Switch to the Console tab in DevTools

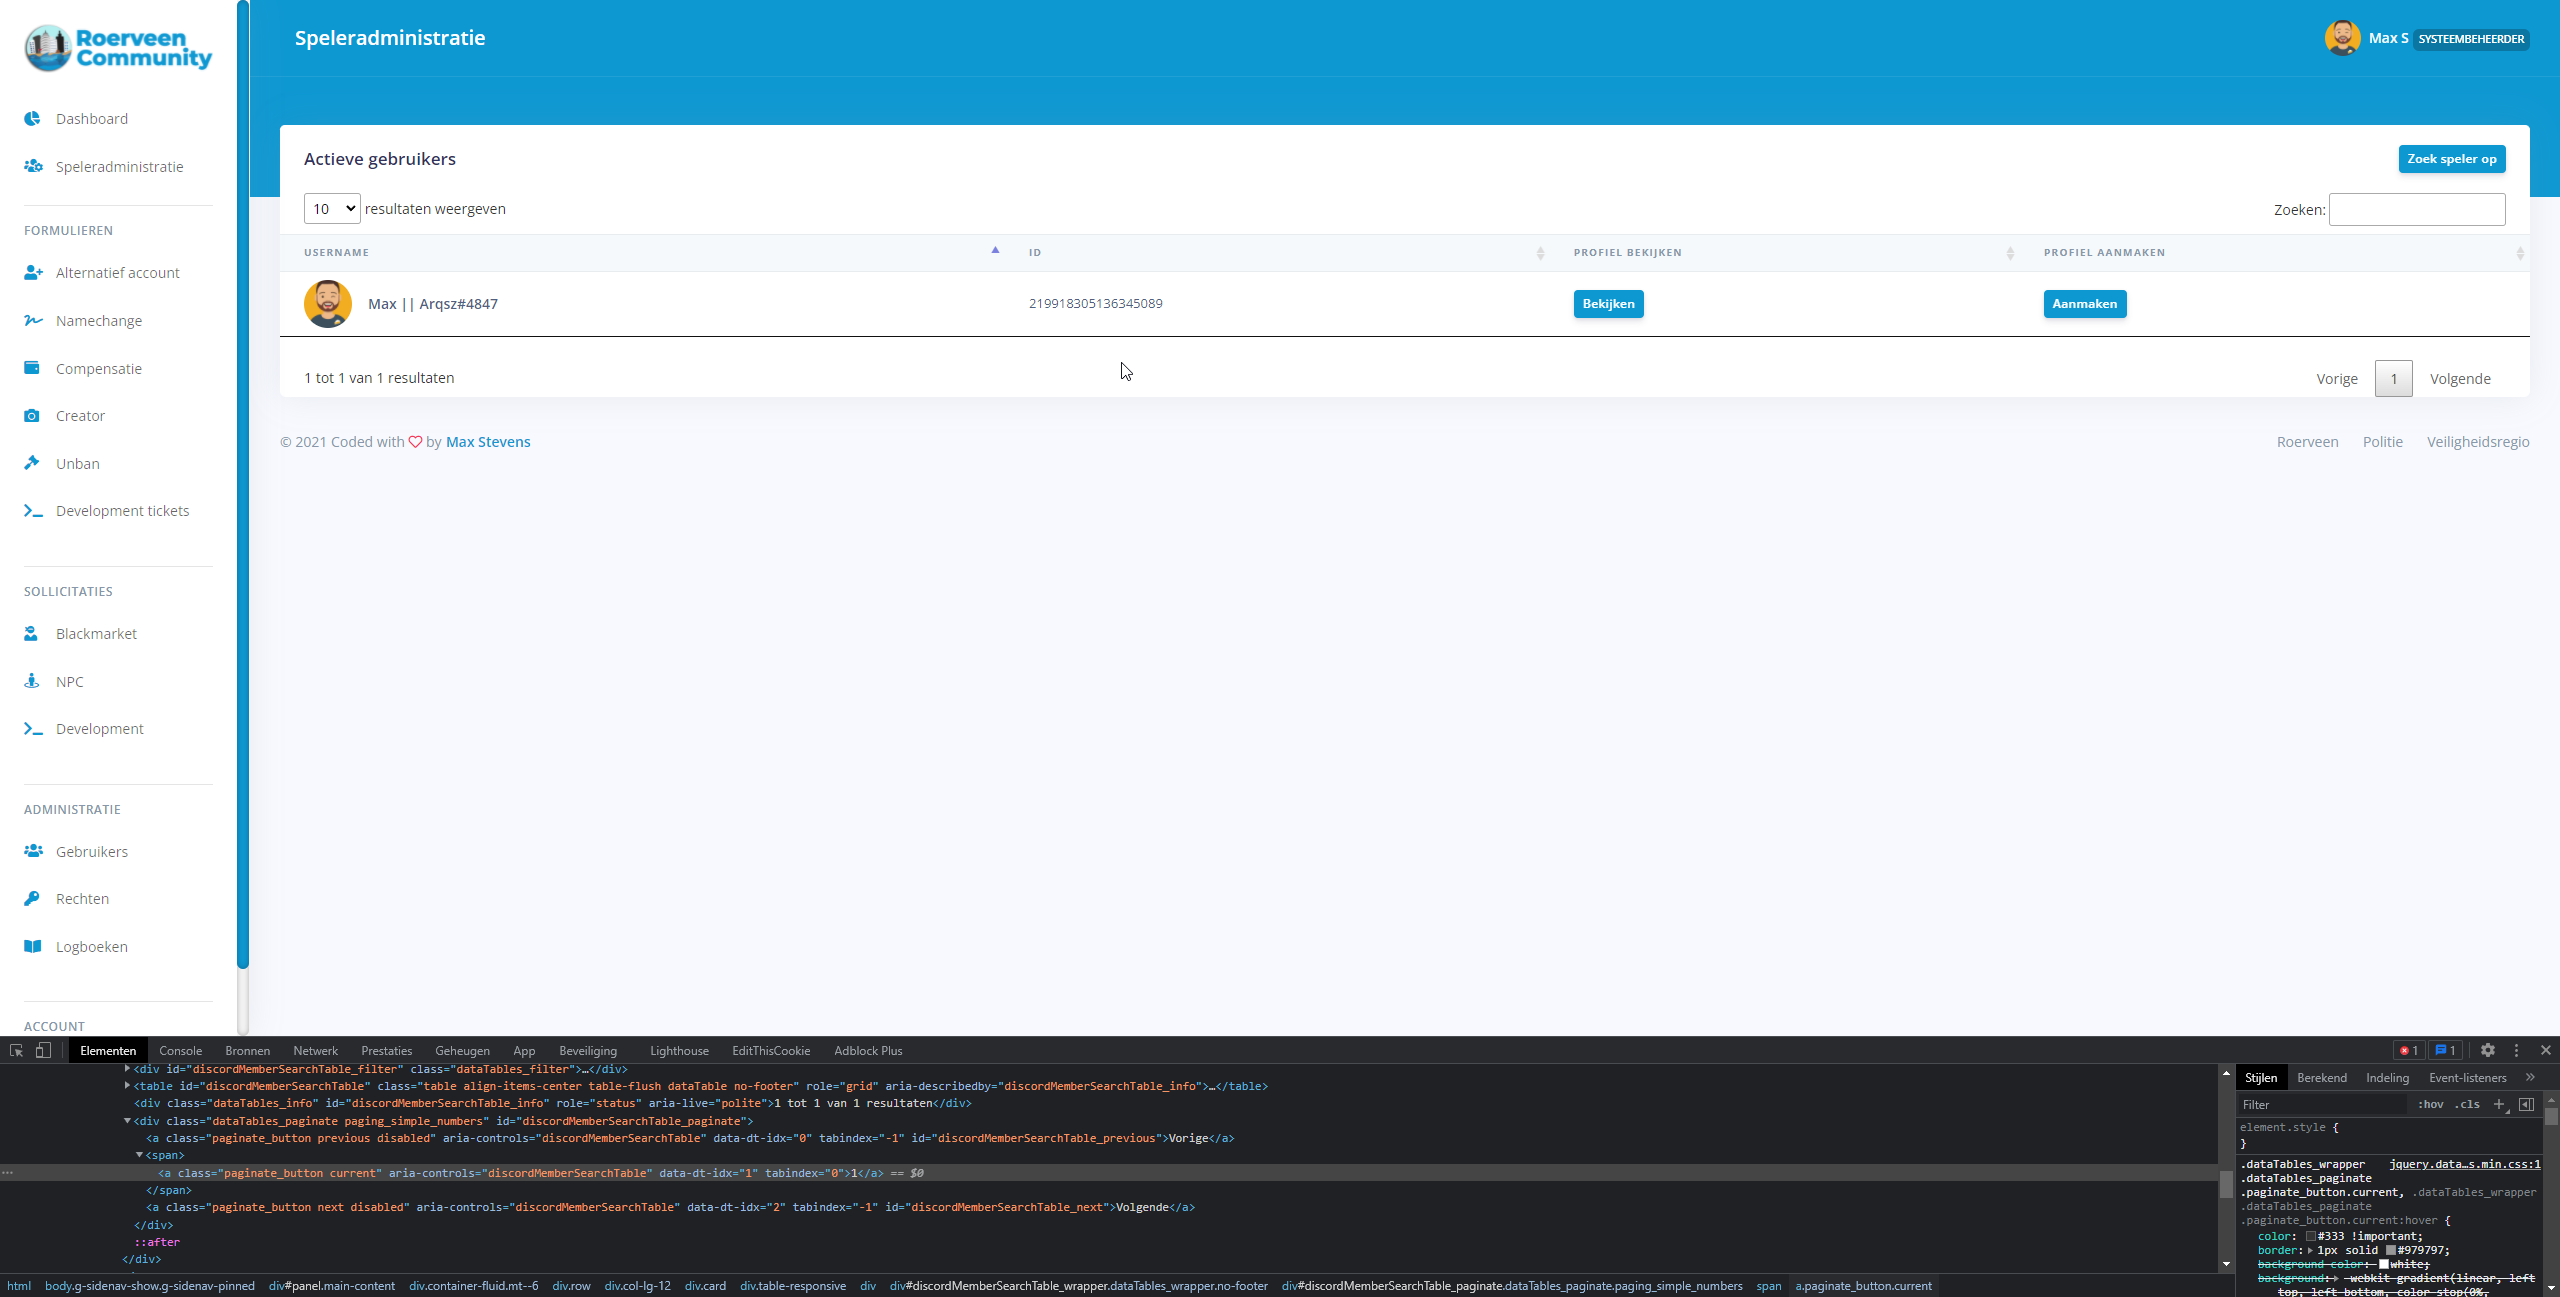(180, 1050)
